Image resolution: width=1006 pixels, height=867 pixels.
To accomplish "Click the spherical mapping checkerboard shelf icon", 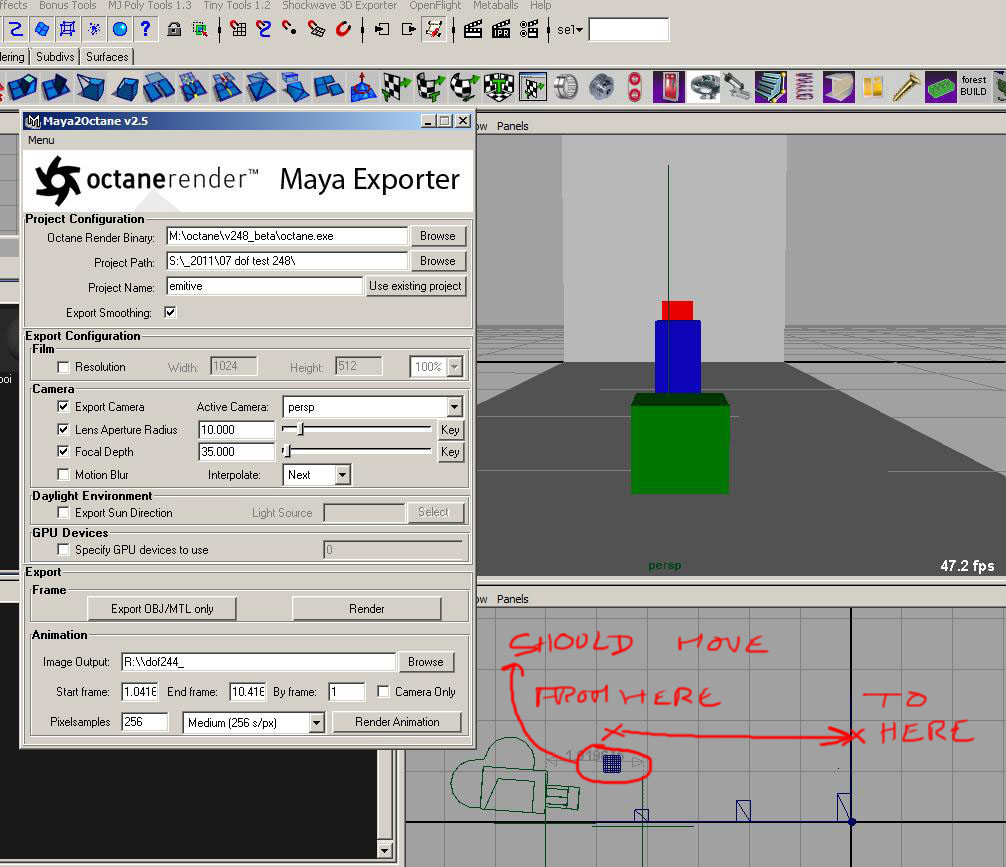I will 465,87.
